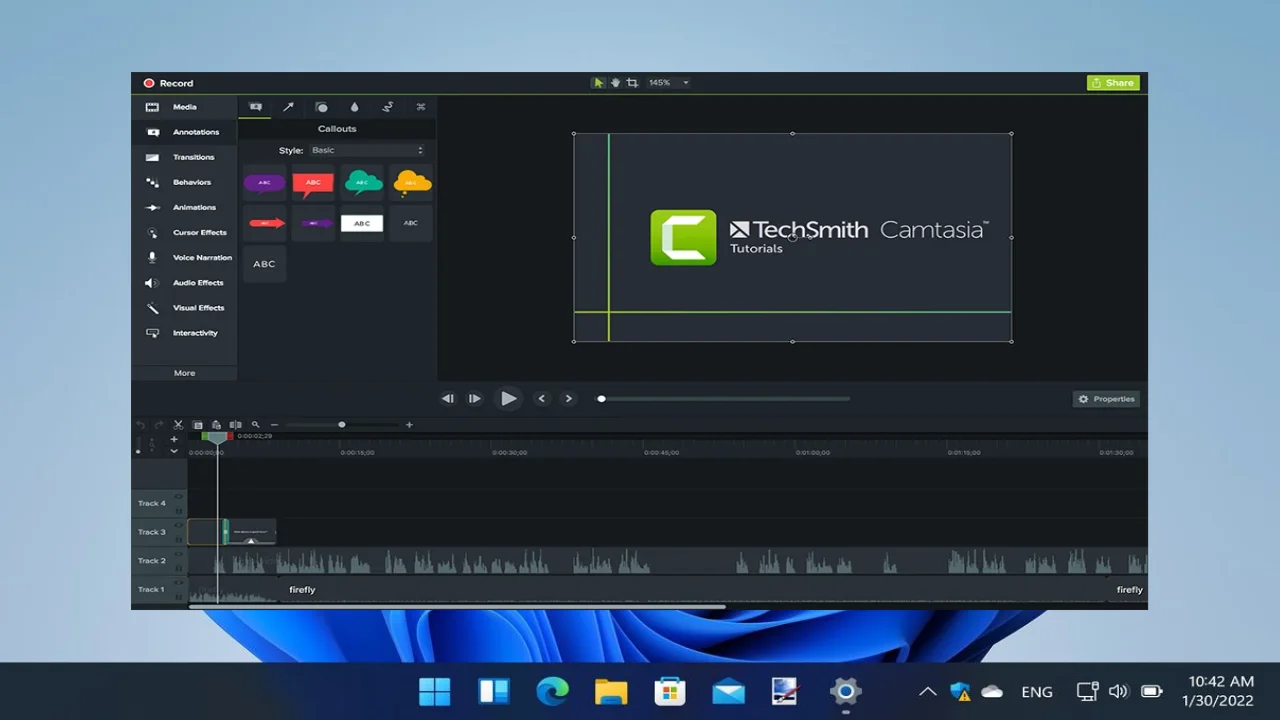Click the timeline Redo arrow
Viewport: 1280px width, 720px height.
(159, 425)
